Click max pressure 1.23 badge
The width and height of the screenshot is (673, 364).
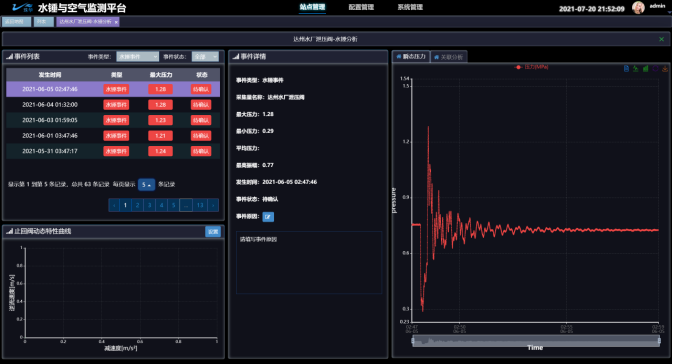point(161,120)
